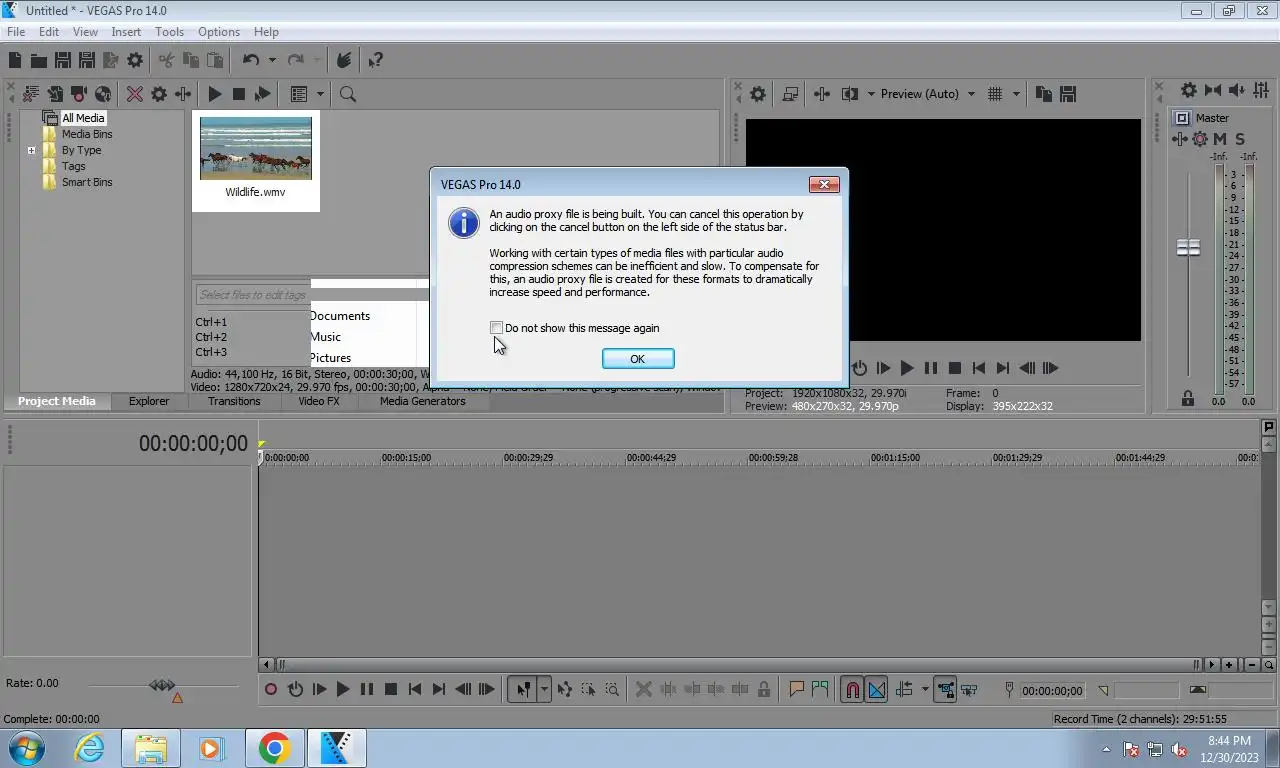Copy snapshot to clipboard in preview
The width and height of the screenshot is (1280, 768).
click(1043, 94)
